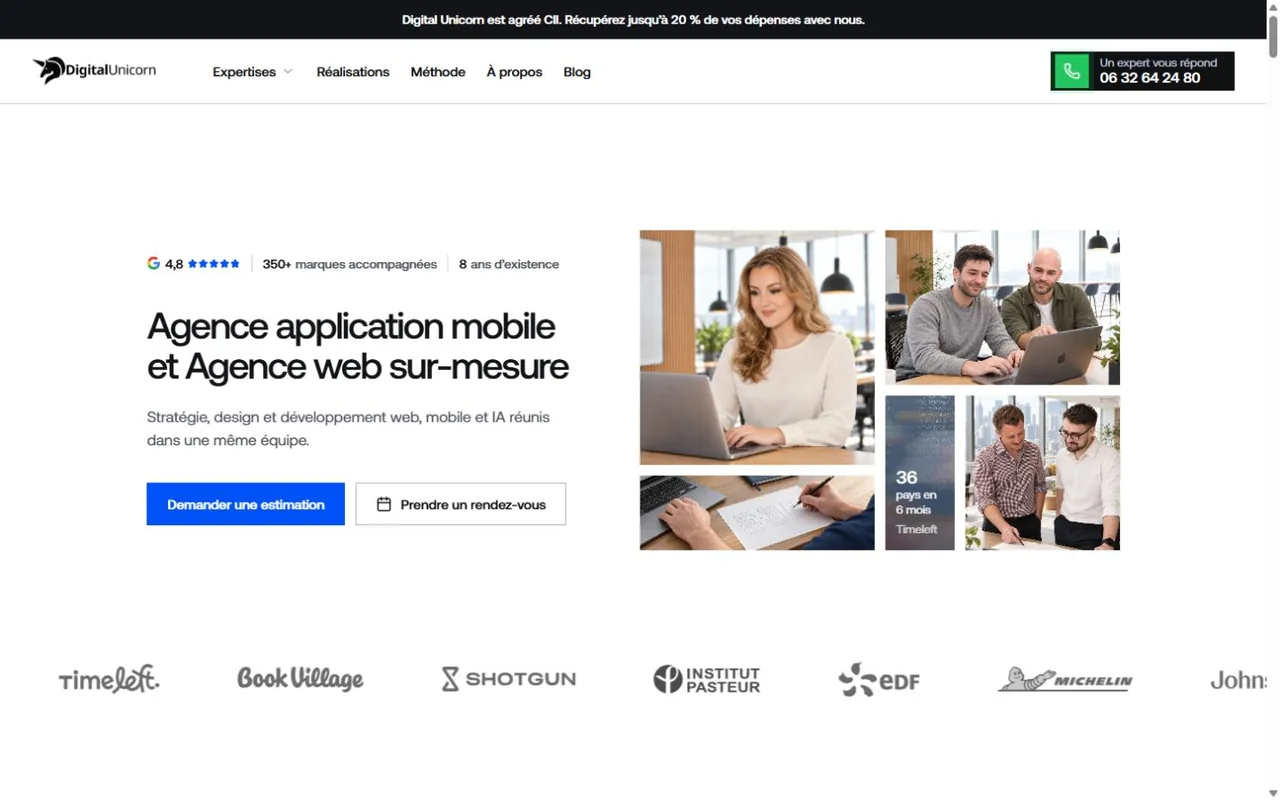Click the scrollbar down arrow
The image size is (1280, 800).
1273,793
